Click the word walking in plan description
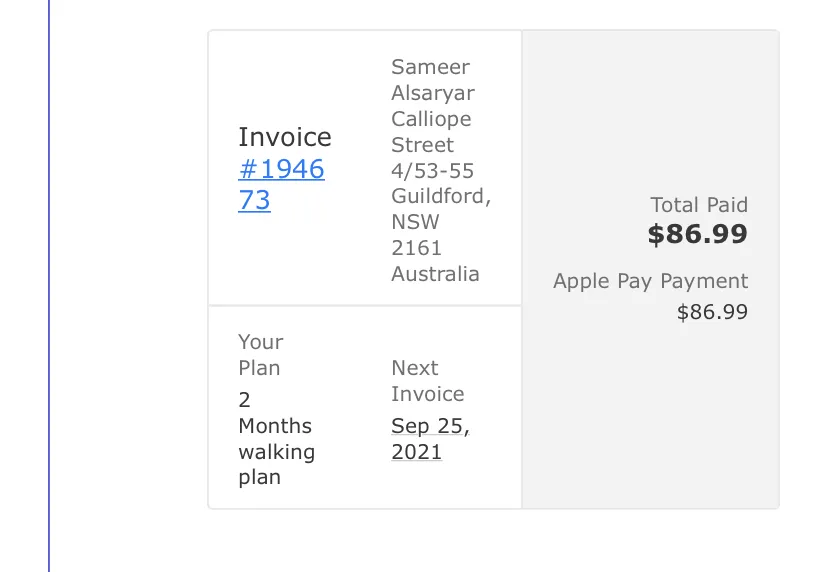The height and width of the screenshot is (572, 828). click(276, 453)
